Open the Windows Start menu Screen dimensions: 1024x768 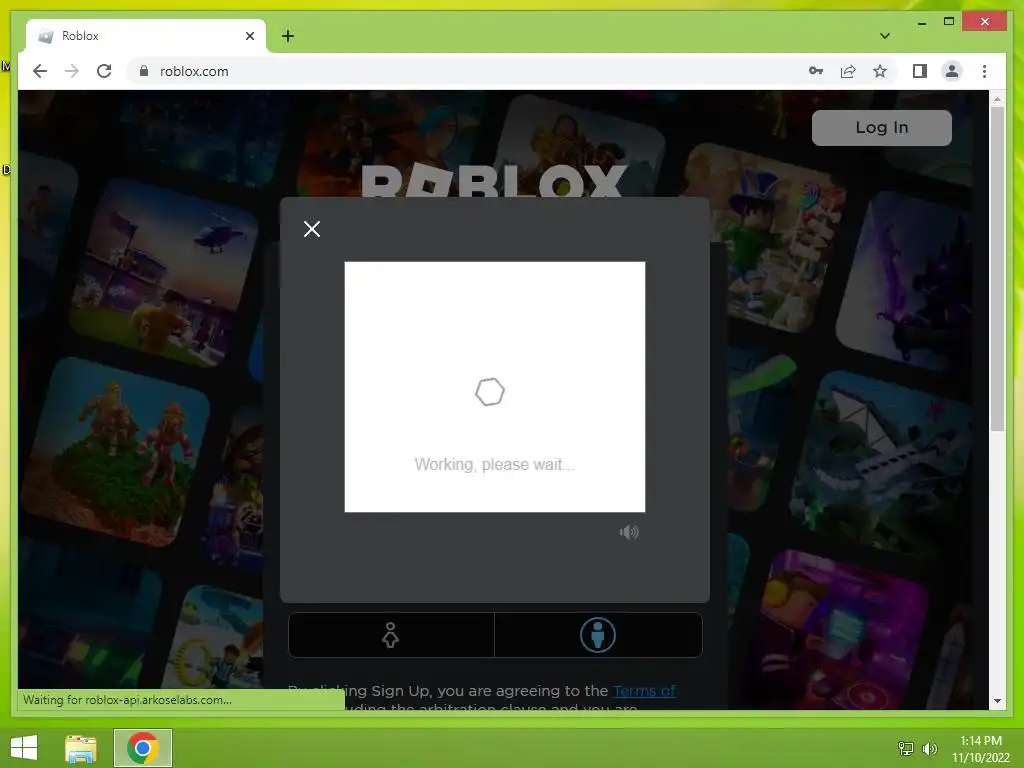click(24, 748)
